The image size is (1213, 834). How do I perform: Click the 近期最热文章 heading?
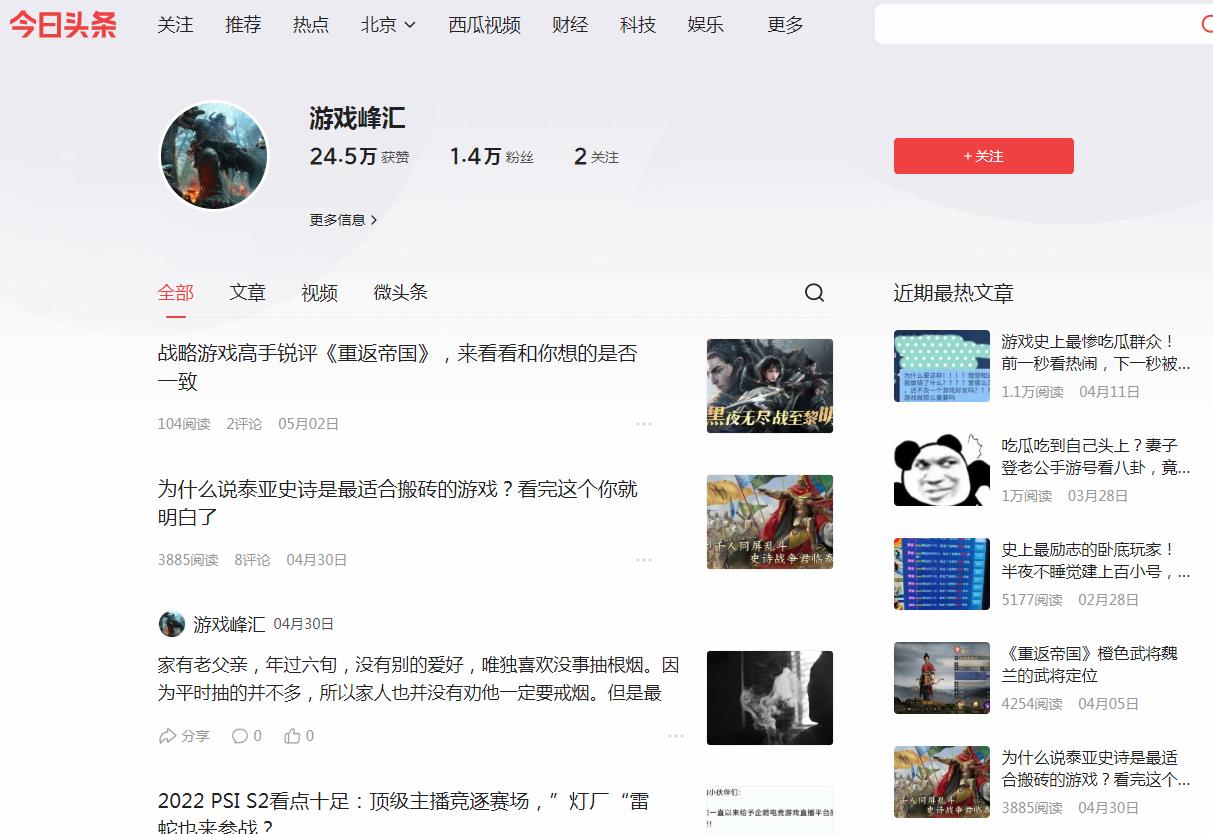pos(953,293)
